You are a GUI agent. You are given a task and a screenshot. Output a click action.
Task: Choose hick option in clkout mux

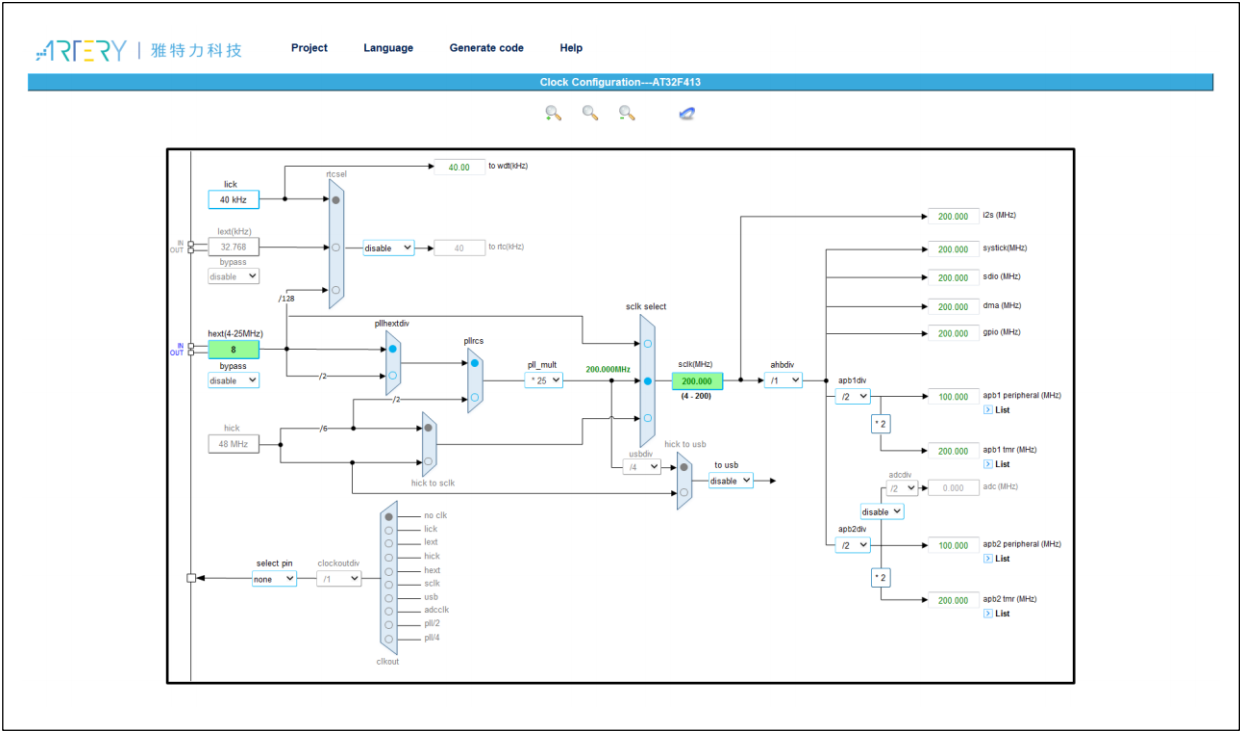pos(389,557)
